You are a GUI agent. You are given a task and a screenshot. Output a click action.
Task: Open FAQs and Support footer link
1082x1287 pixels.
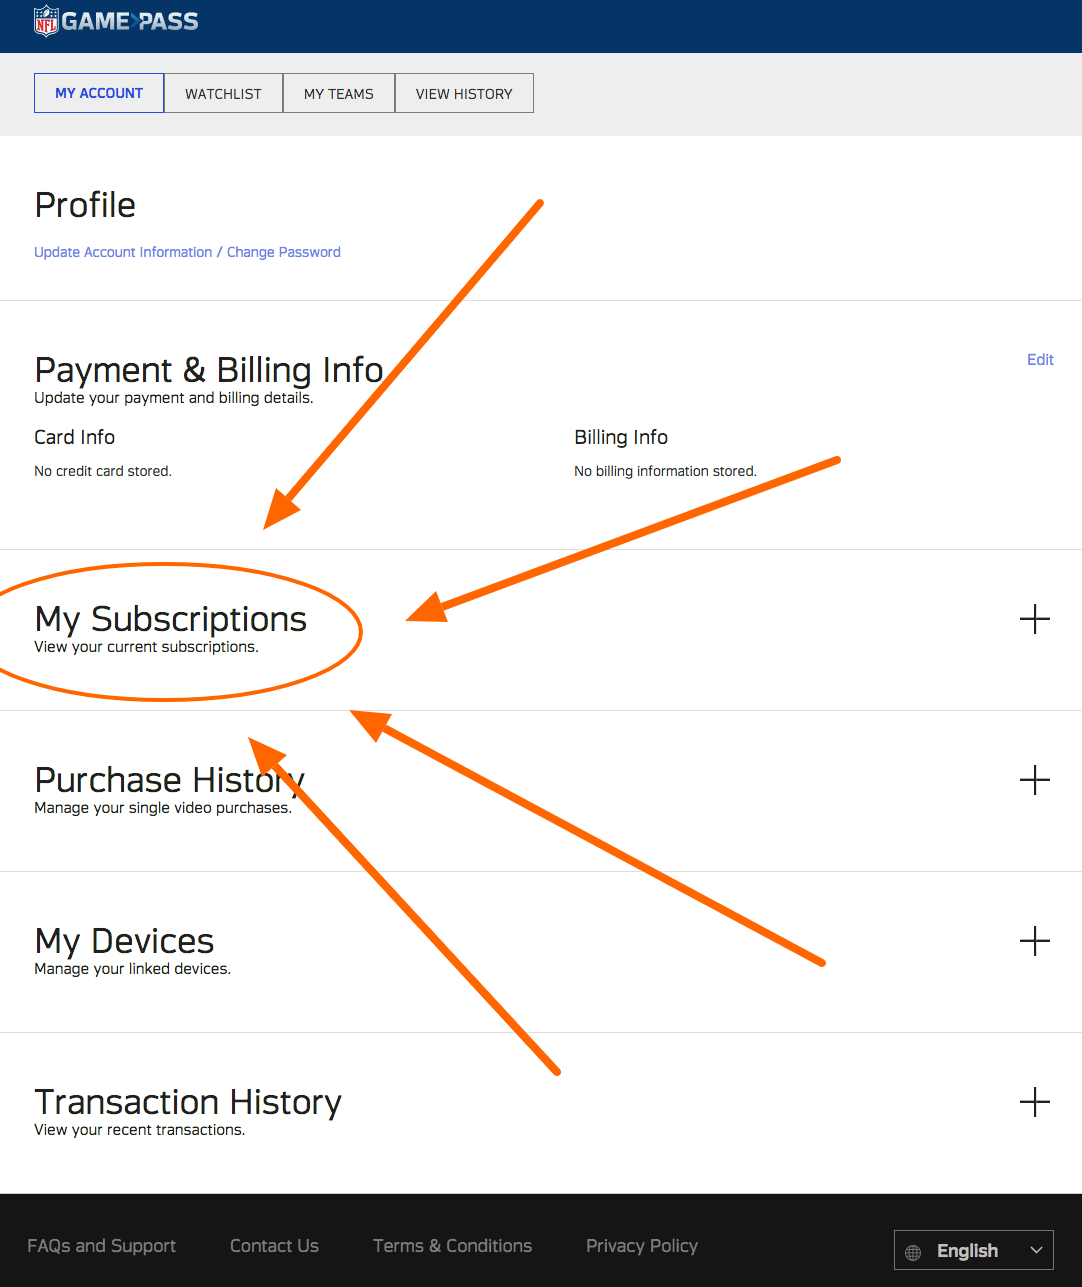pos(101,1246)
